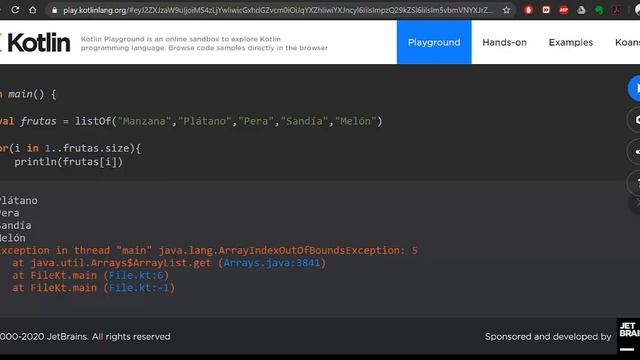Bookmark this page with the star icon
This screenshot has height=360, width=640.
(507, 10)
